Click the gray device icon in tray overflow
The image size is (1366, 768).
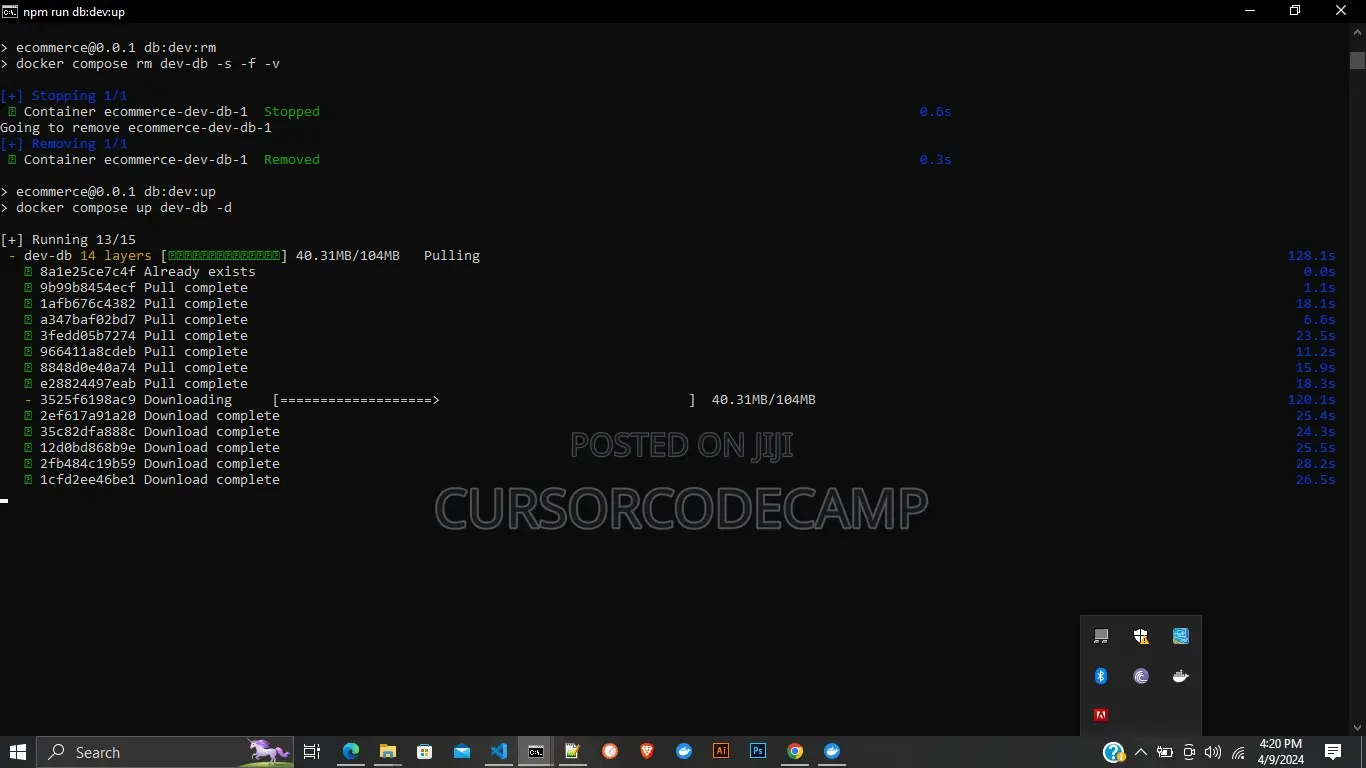1101,636
